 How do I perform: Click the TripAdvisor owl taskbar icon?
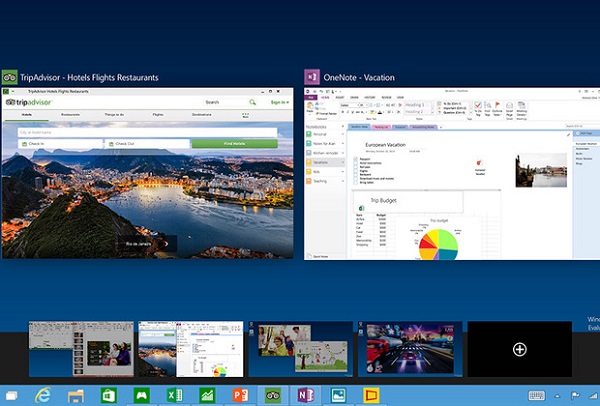point(272,395)
